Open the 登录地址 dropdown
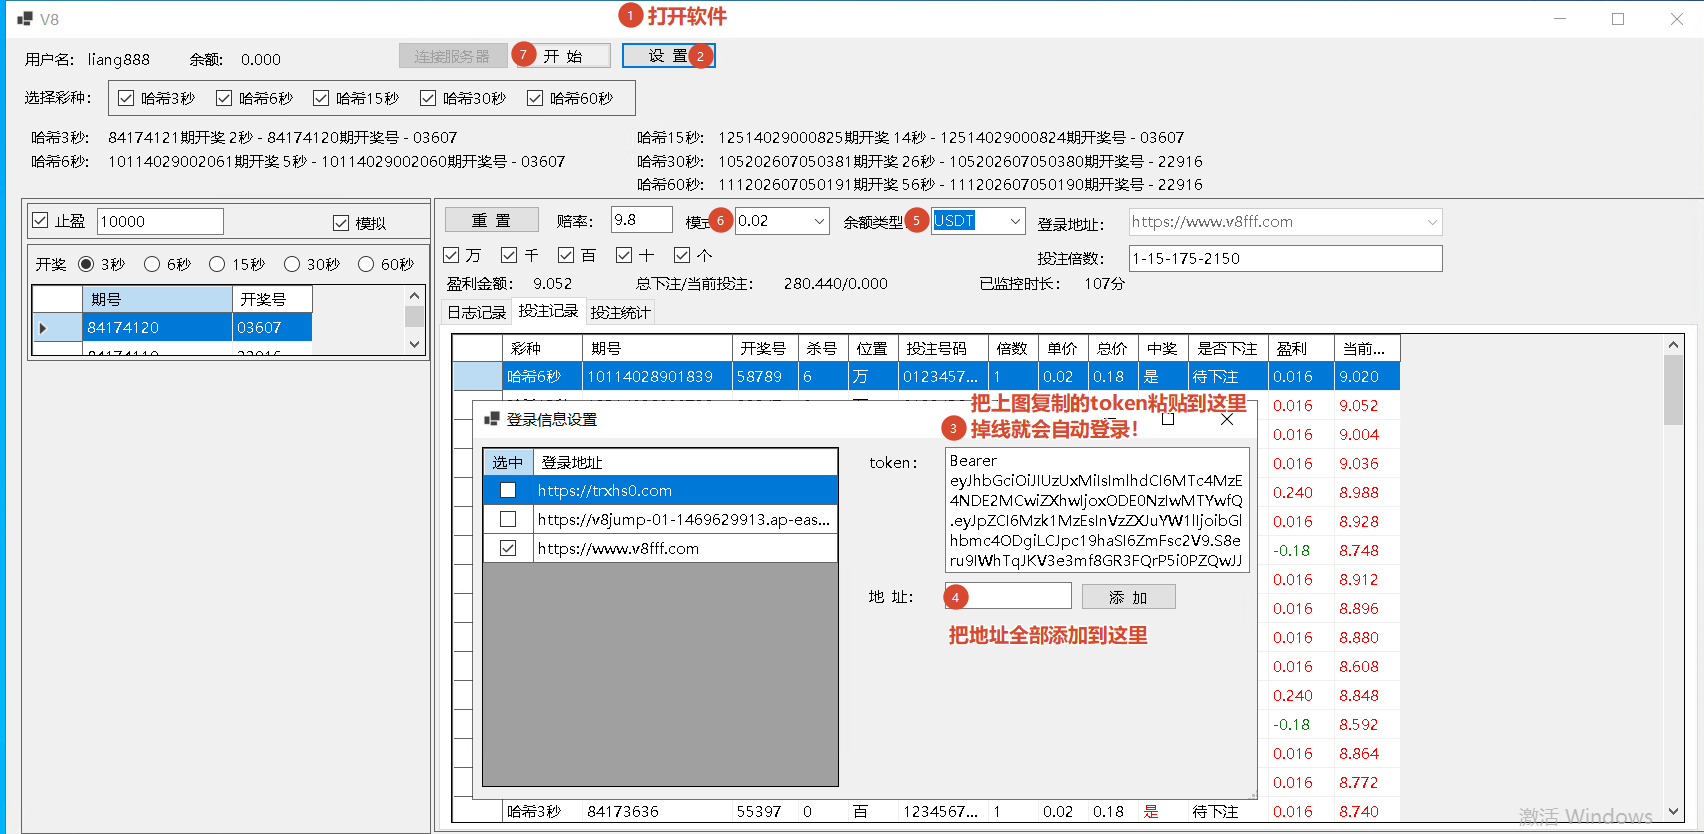This screenshot has height=834, width=1704. [1431, 222]
